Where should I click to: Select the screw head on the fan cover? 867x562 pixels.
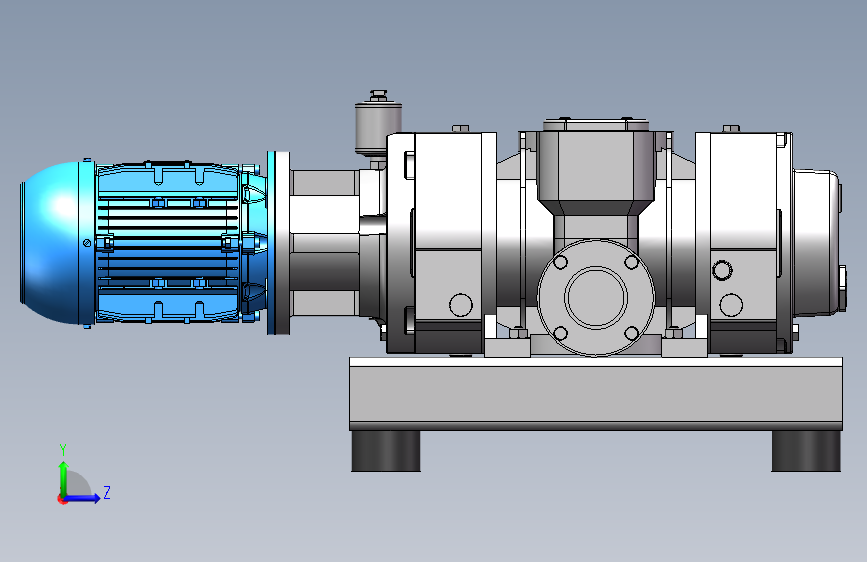[x=87, y=243]
